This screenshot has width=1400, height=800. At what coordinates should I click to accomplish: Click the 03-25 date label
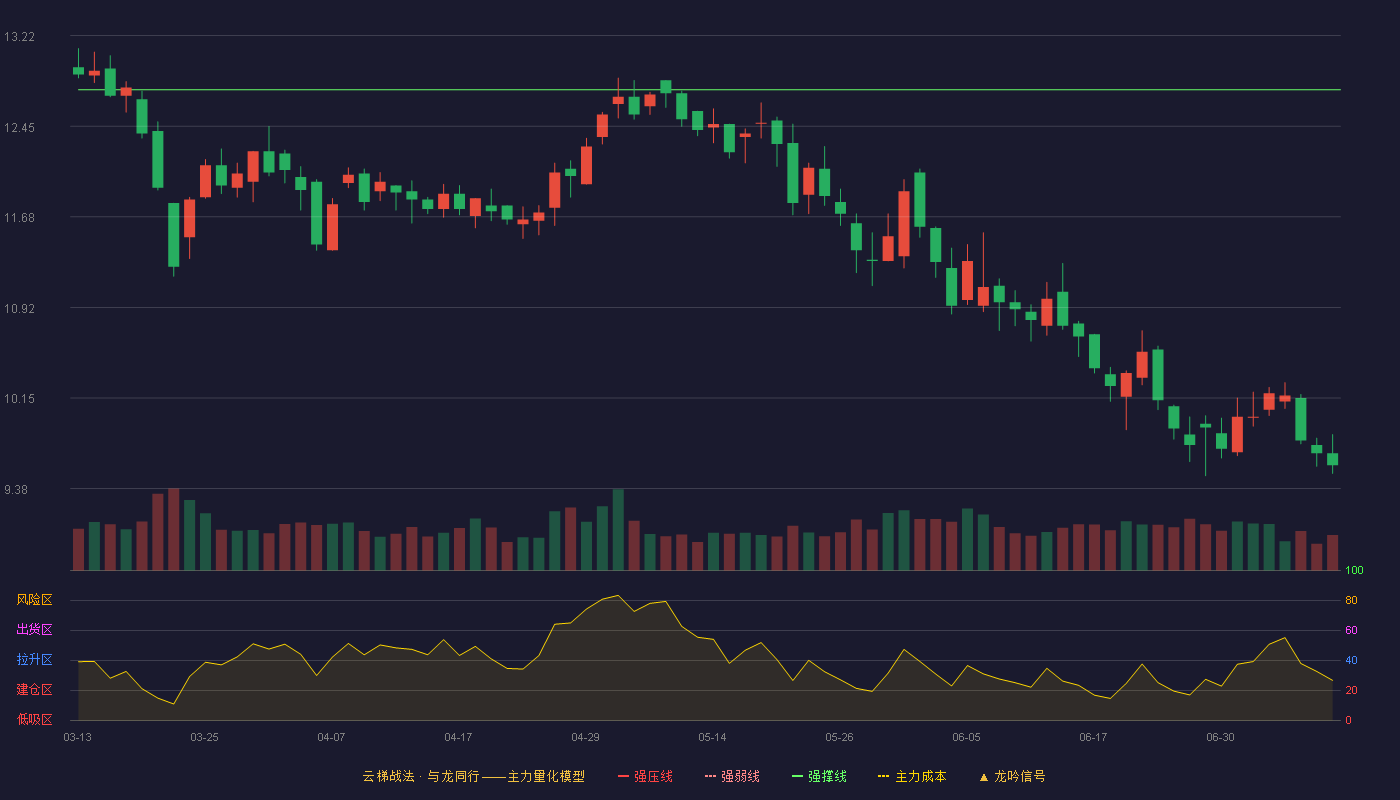204,737
